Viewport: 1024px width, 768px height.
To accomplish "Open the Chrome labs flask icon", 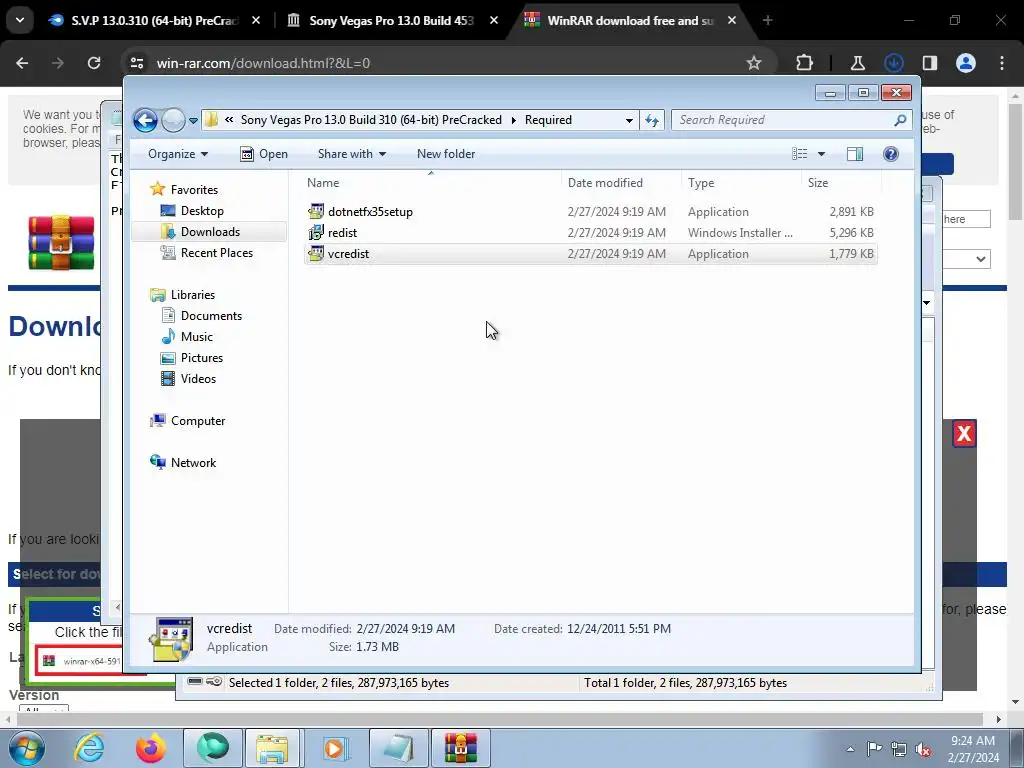I will [x=857, y=63].
